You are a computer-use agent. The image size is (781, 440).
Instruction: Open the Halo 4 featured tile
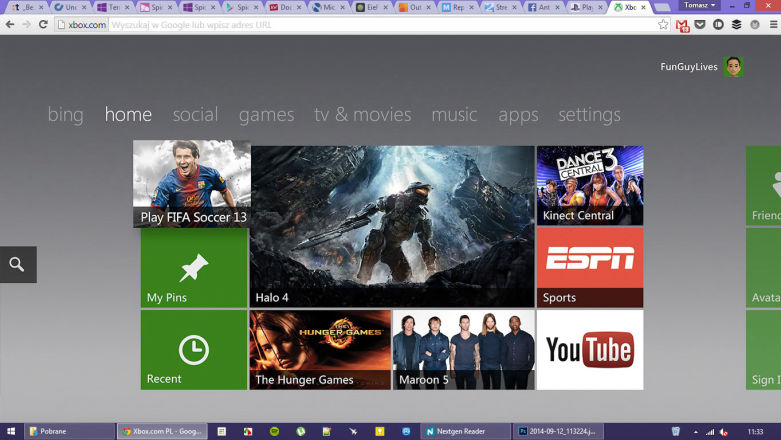click(x=392, y=226)
